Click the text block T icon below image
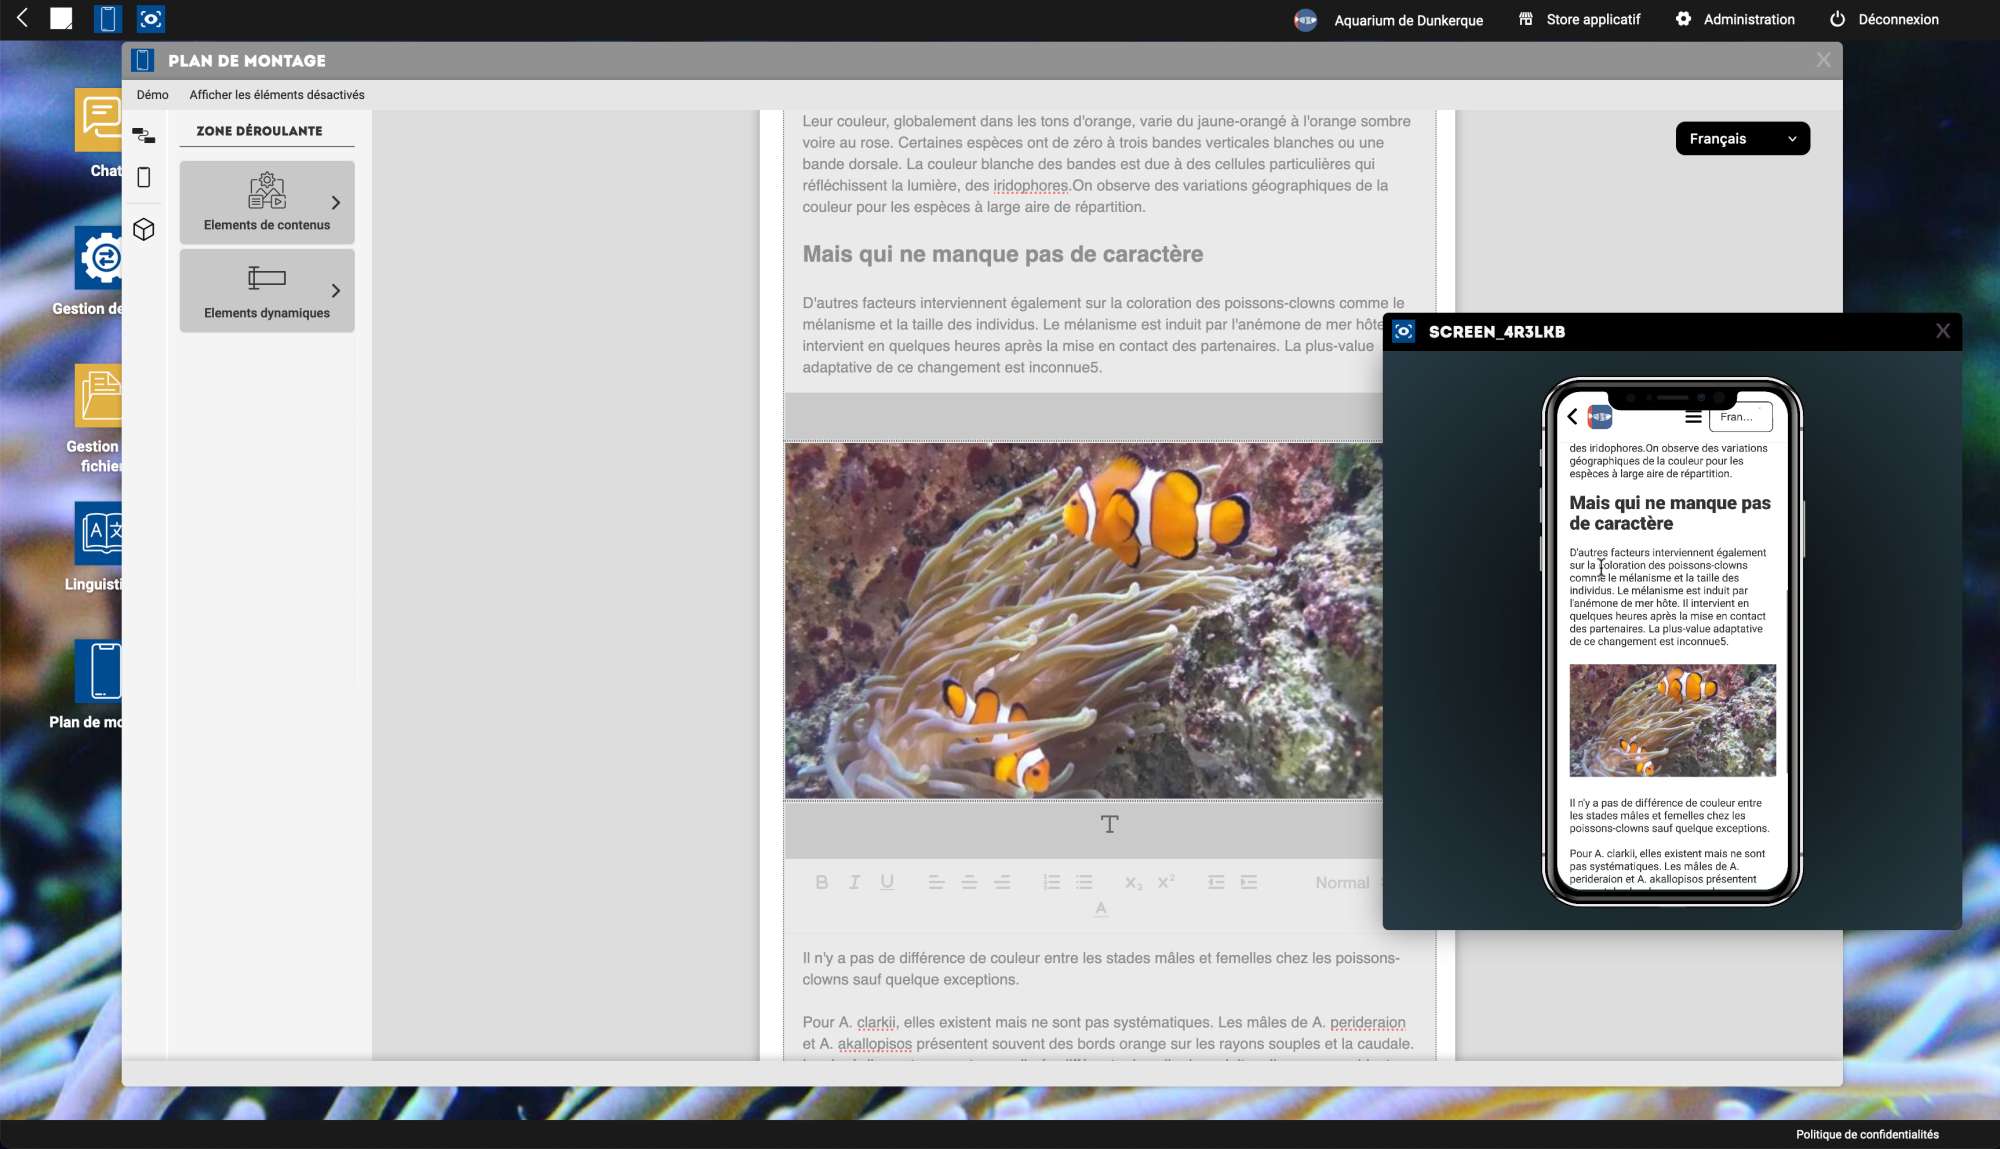The image size is (2000, 1149). pos(1109,824)
